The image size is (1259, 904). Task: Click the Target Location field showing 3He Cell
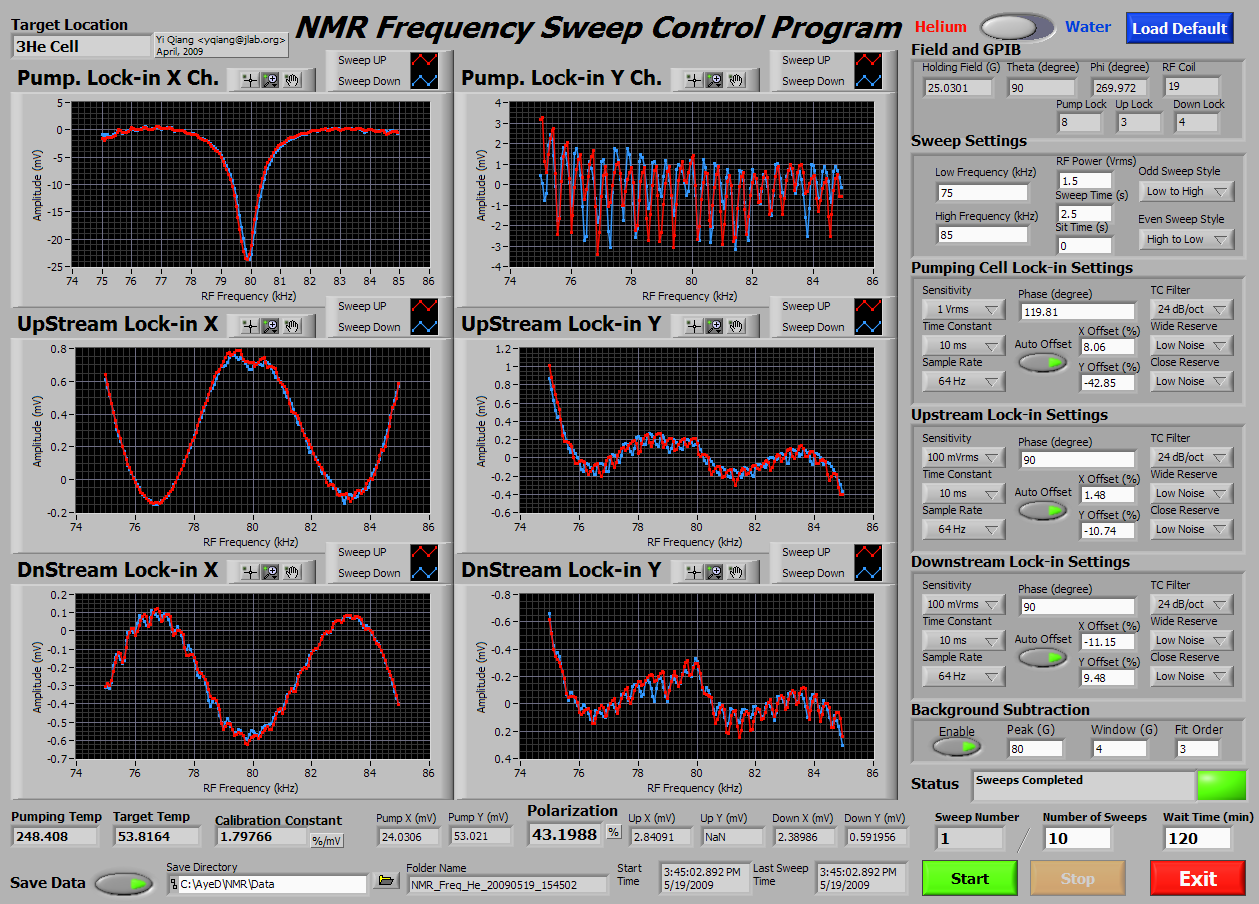click(80, 46)
